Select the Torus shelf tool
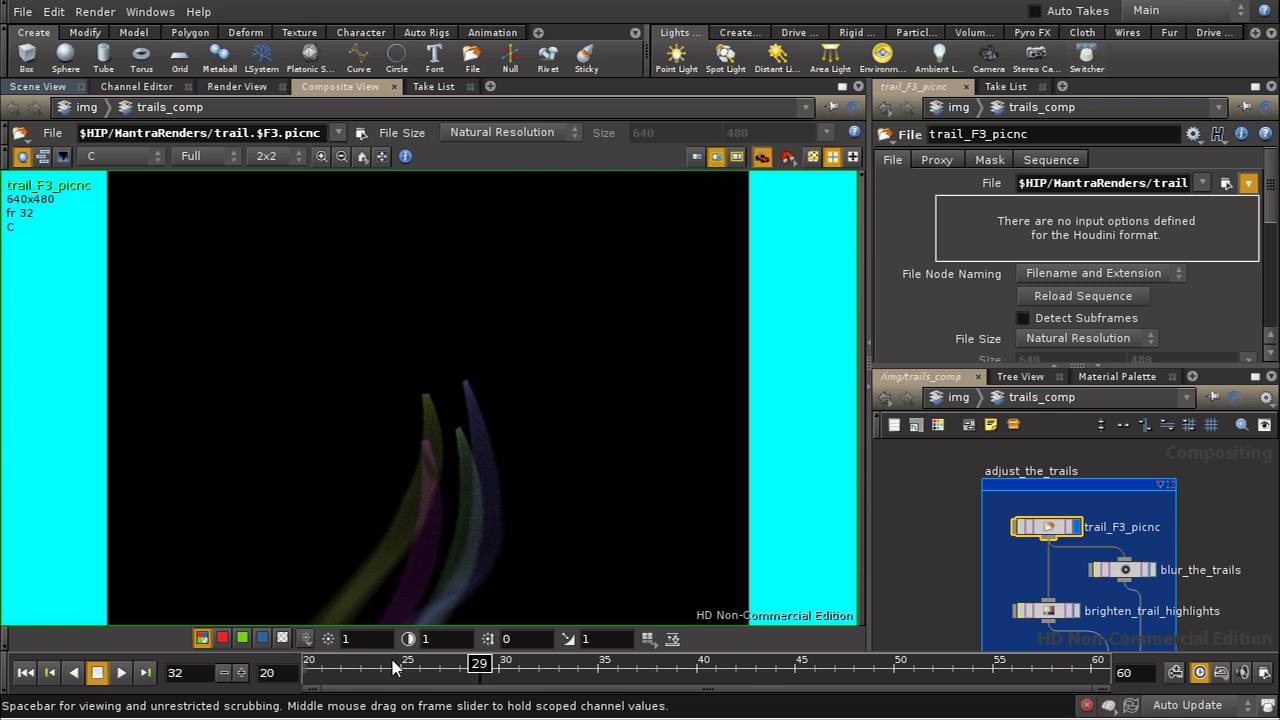 pos(141,58)
